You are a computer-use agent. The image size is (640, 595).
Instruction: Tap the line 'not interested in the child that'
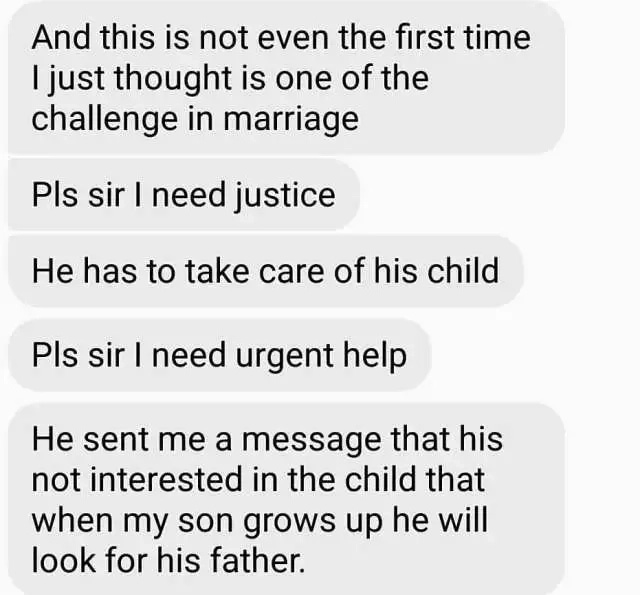pos(258,480)
